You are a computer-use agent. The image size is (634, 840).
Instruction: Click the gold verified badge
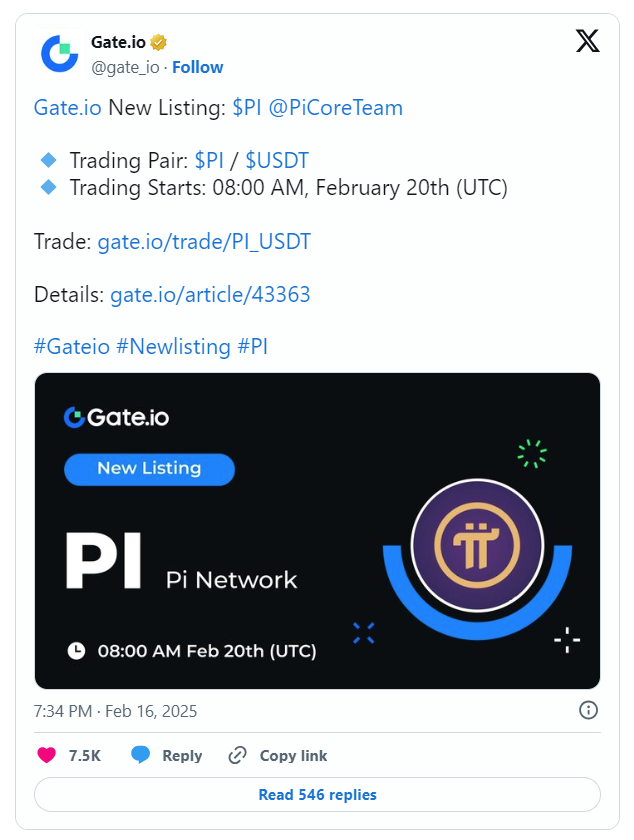click(x=160, y=41)
